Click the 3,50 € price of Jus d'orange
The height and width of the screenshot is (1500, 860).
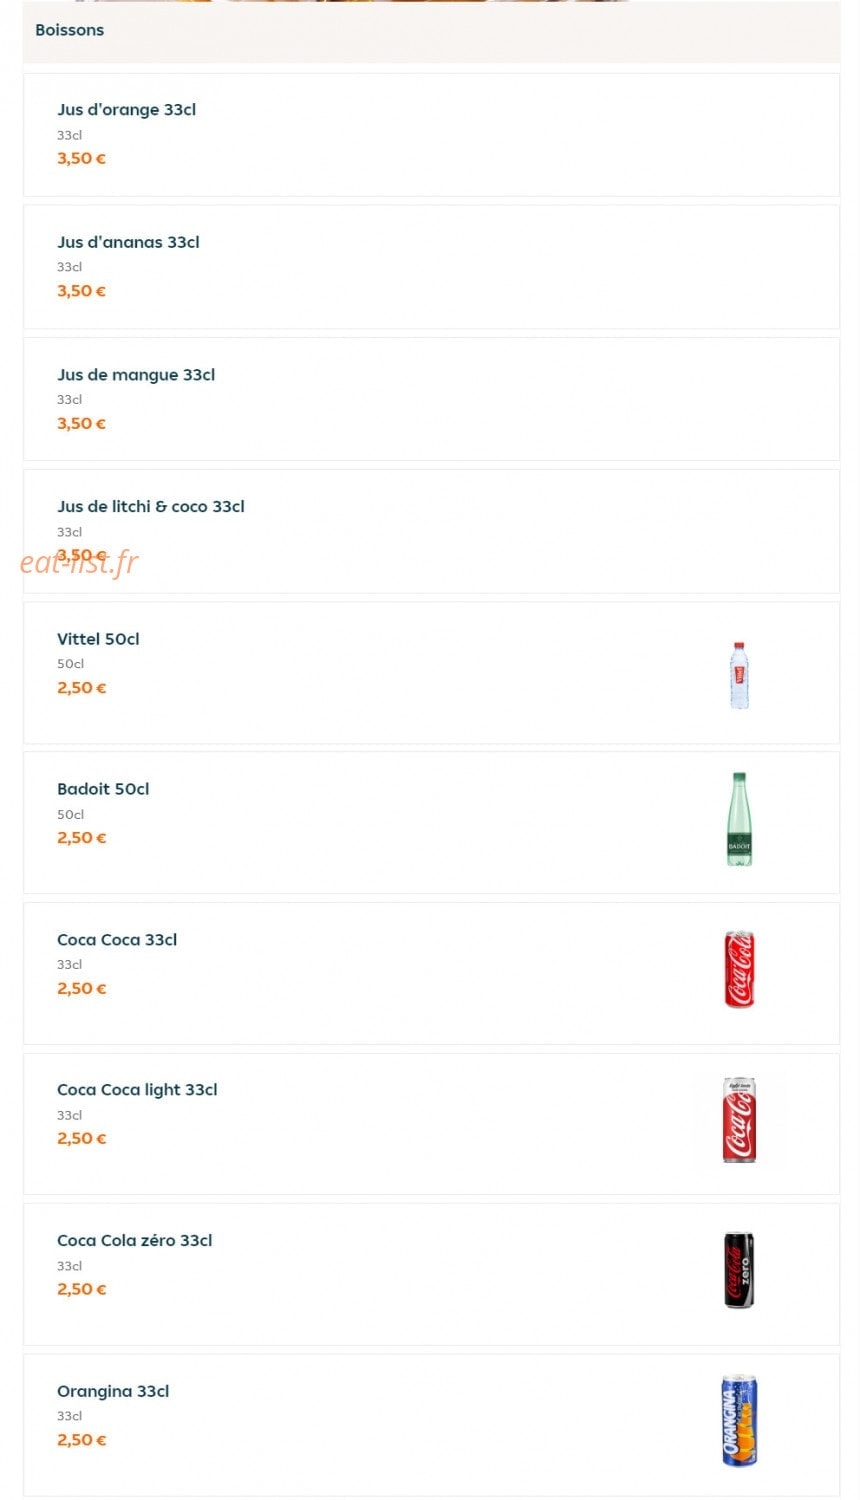coord(81,158)
